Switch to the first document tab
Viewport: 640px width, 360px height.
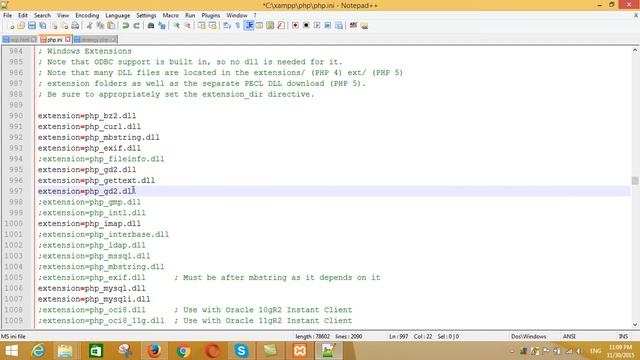click(20, 40)
